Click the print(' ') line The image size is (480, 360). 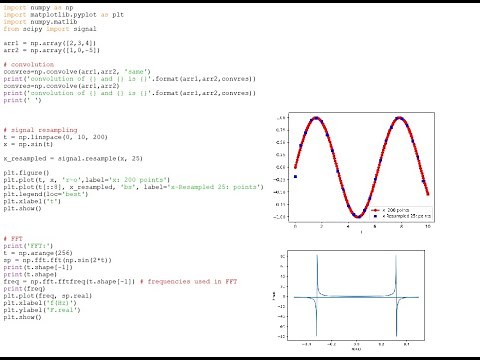[23, 100]
